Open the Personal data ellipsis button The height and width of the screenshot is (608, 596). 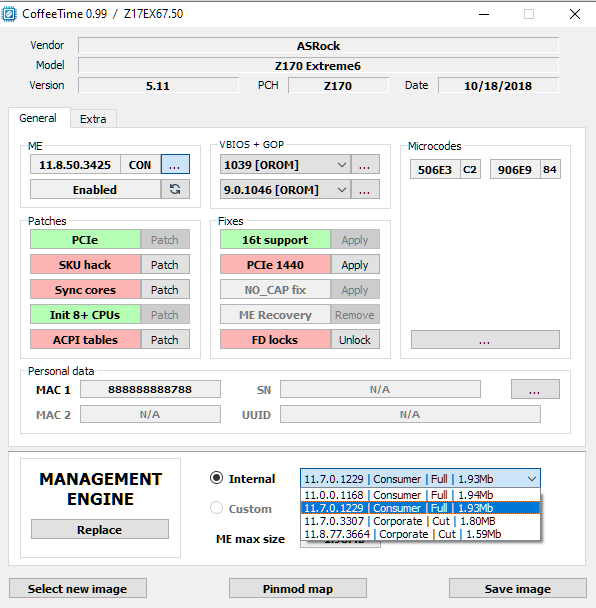point(535,389)
